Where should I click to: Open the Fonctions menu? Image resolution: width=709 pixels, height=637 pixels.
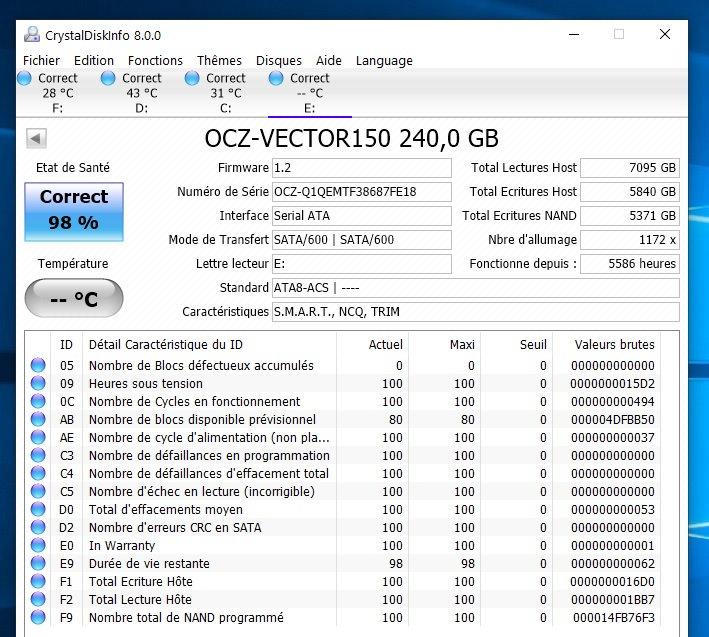pyautogui.click(x=155, y=61)
